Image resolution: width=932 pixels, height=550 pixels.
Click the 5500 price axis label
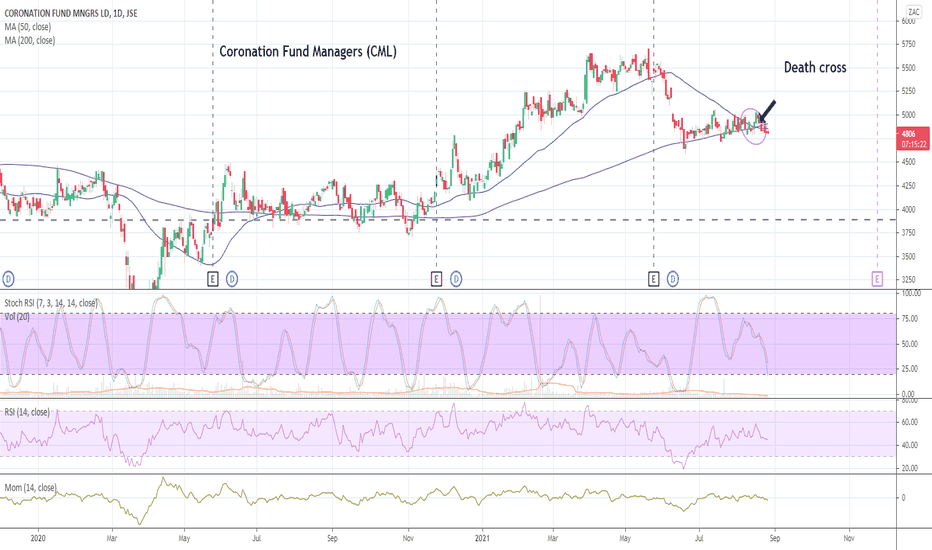click(x=908, y=68)
